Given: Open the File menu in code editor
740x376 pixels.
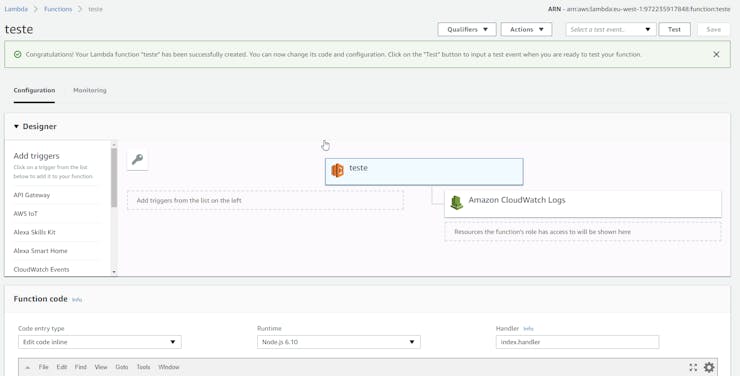Looking at the screenshot, I should tap(43, 367).
